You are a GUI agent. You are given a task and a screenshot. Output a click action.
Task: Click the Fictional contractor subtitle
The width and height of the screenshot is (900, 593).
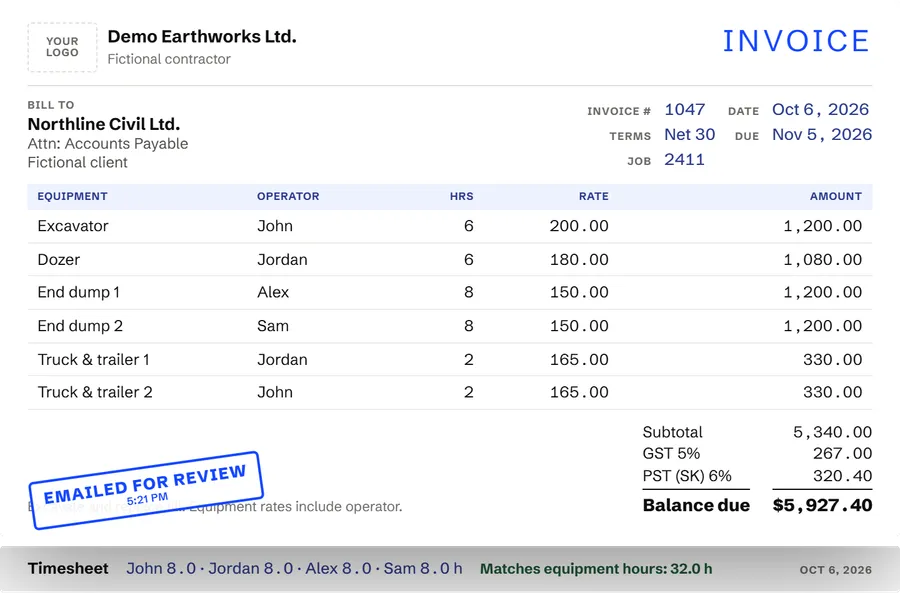tap(169, 59)
